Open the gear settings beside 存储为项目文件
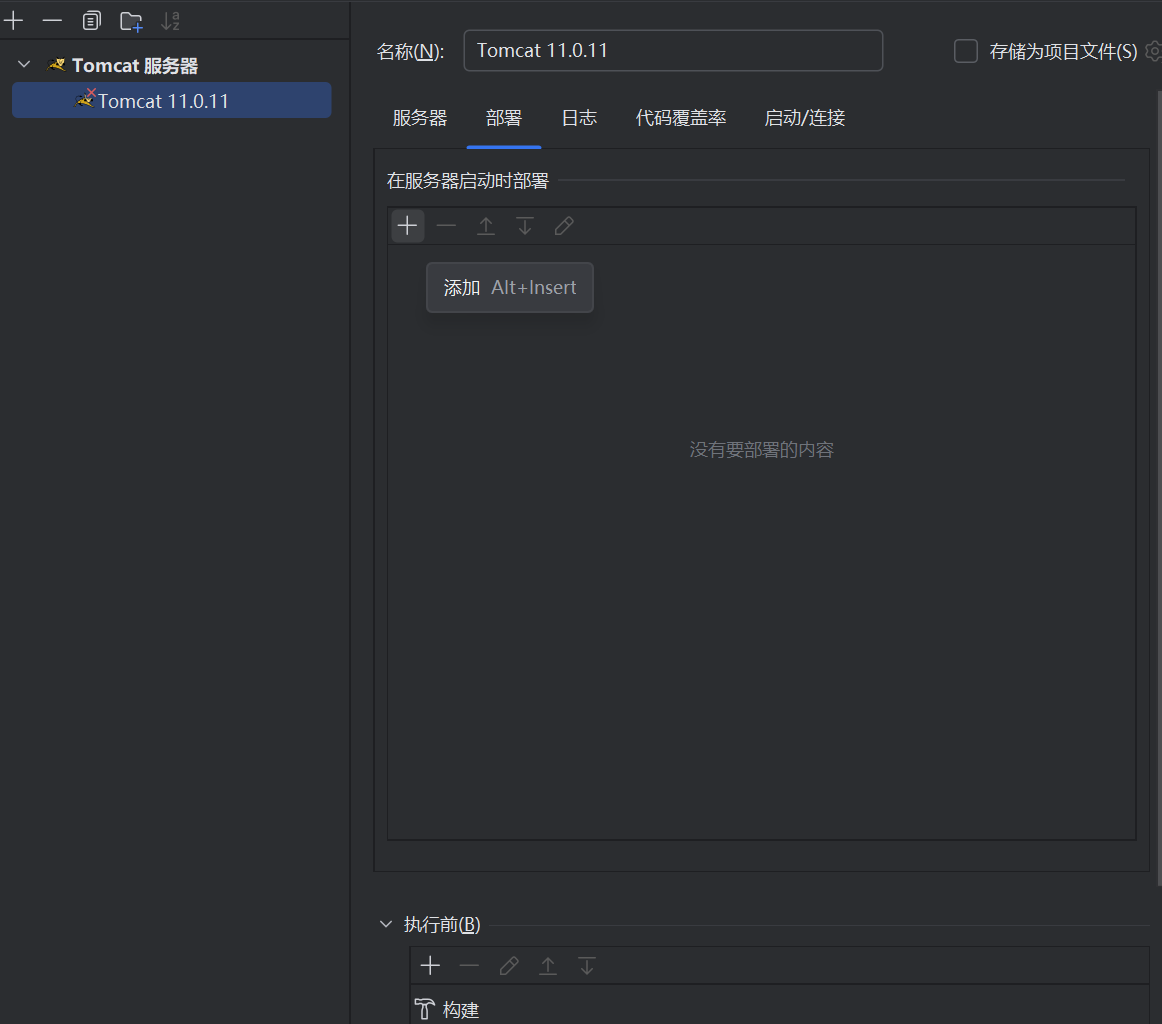Viewport: 1162px width, 1024px height. (x=1153, y=51)
